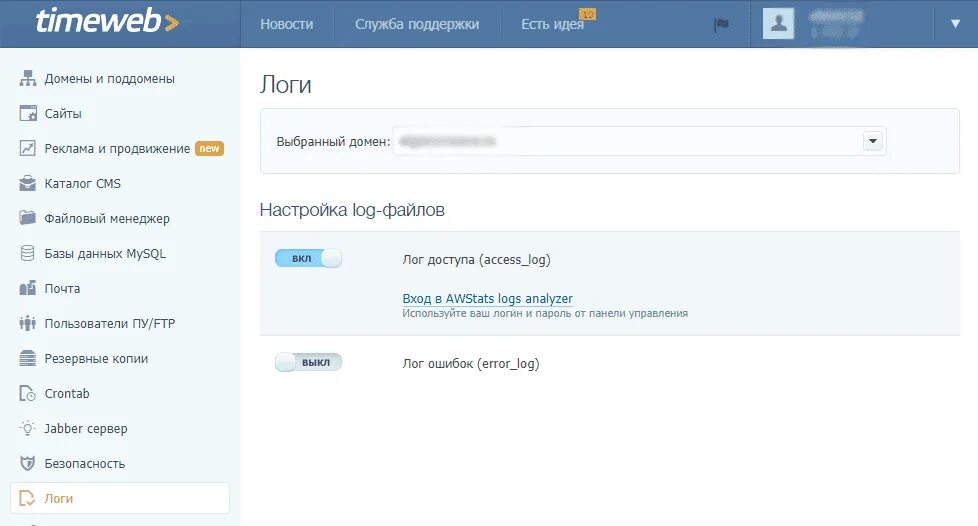Click the Выбранный домен: label

click(333, 142)
